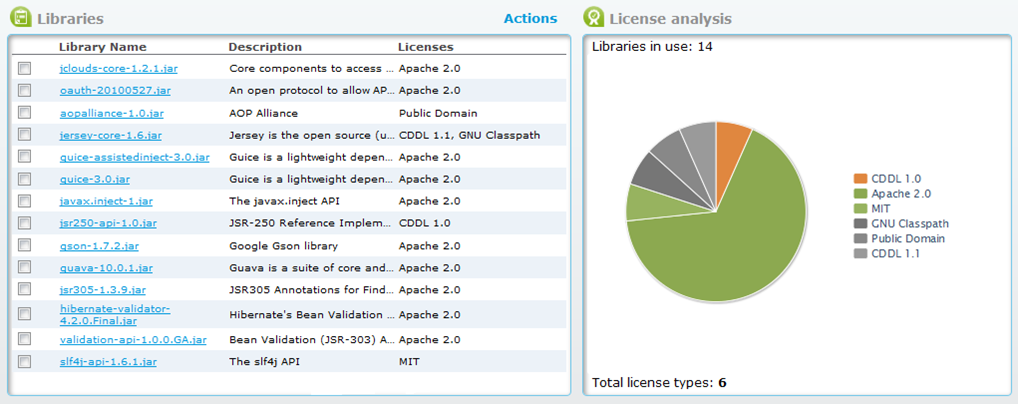
Task: Open the Actions menu
Action: click(530, 18)
